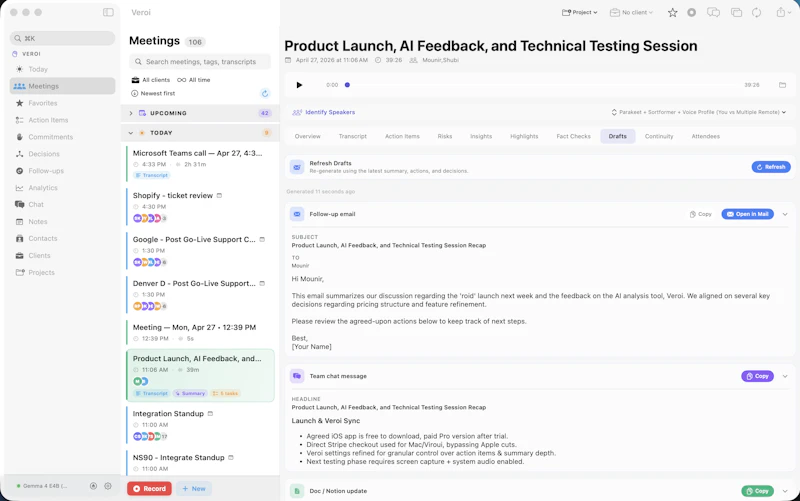Open the All time filter
This screenshot has height=501, width=800.
point(193,80)
